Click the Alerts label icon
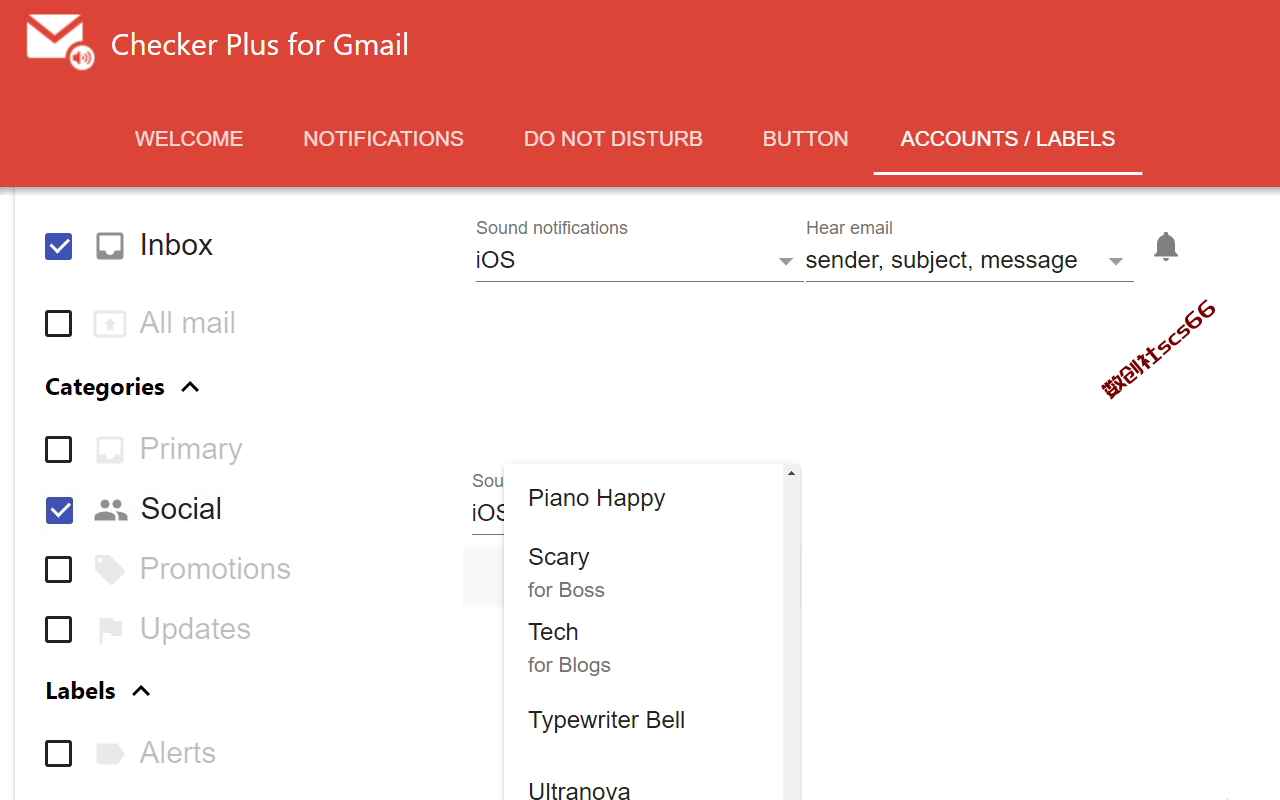This screenshot has width=1280, height=800. point(110,754)
